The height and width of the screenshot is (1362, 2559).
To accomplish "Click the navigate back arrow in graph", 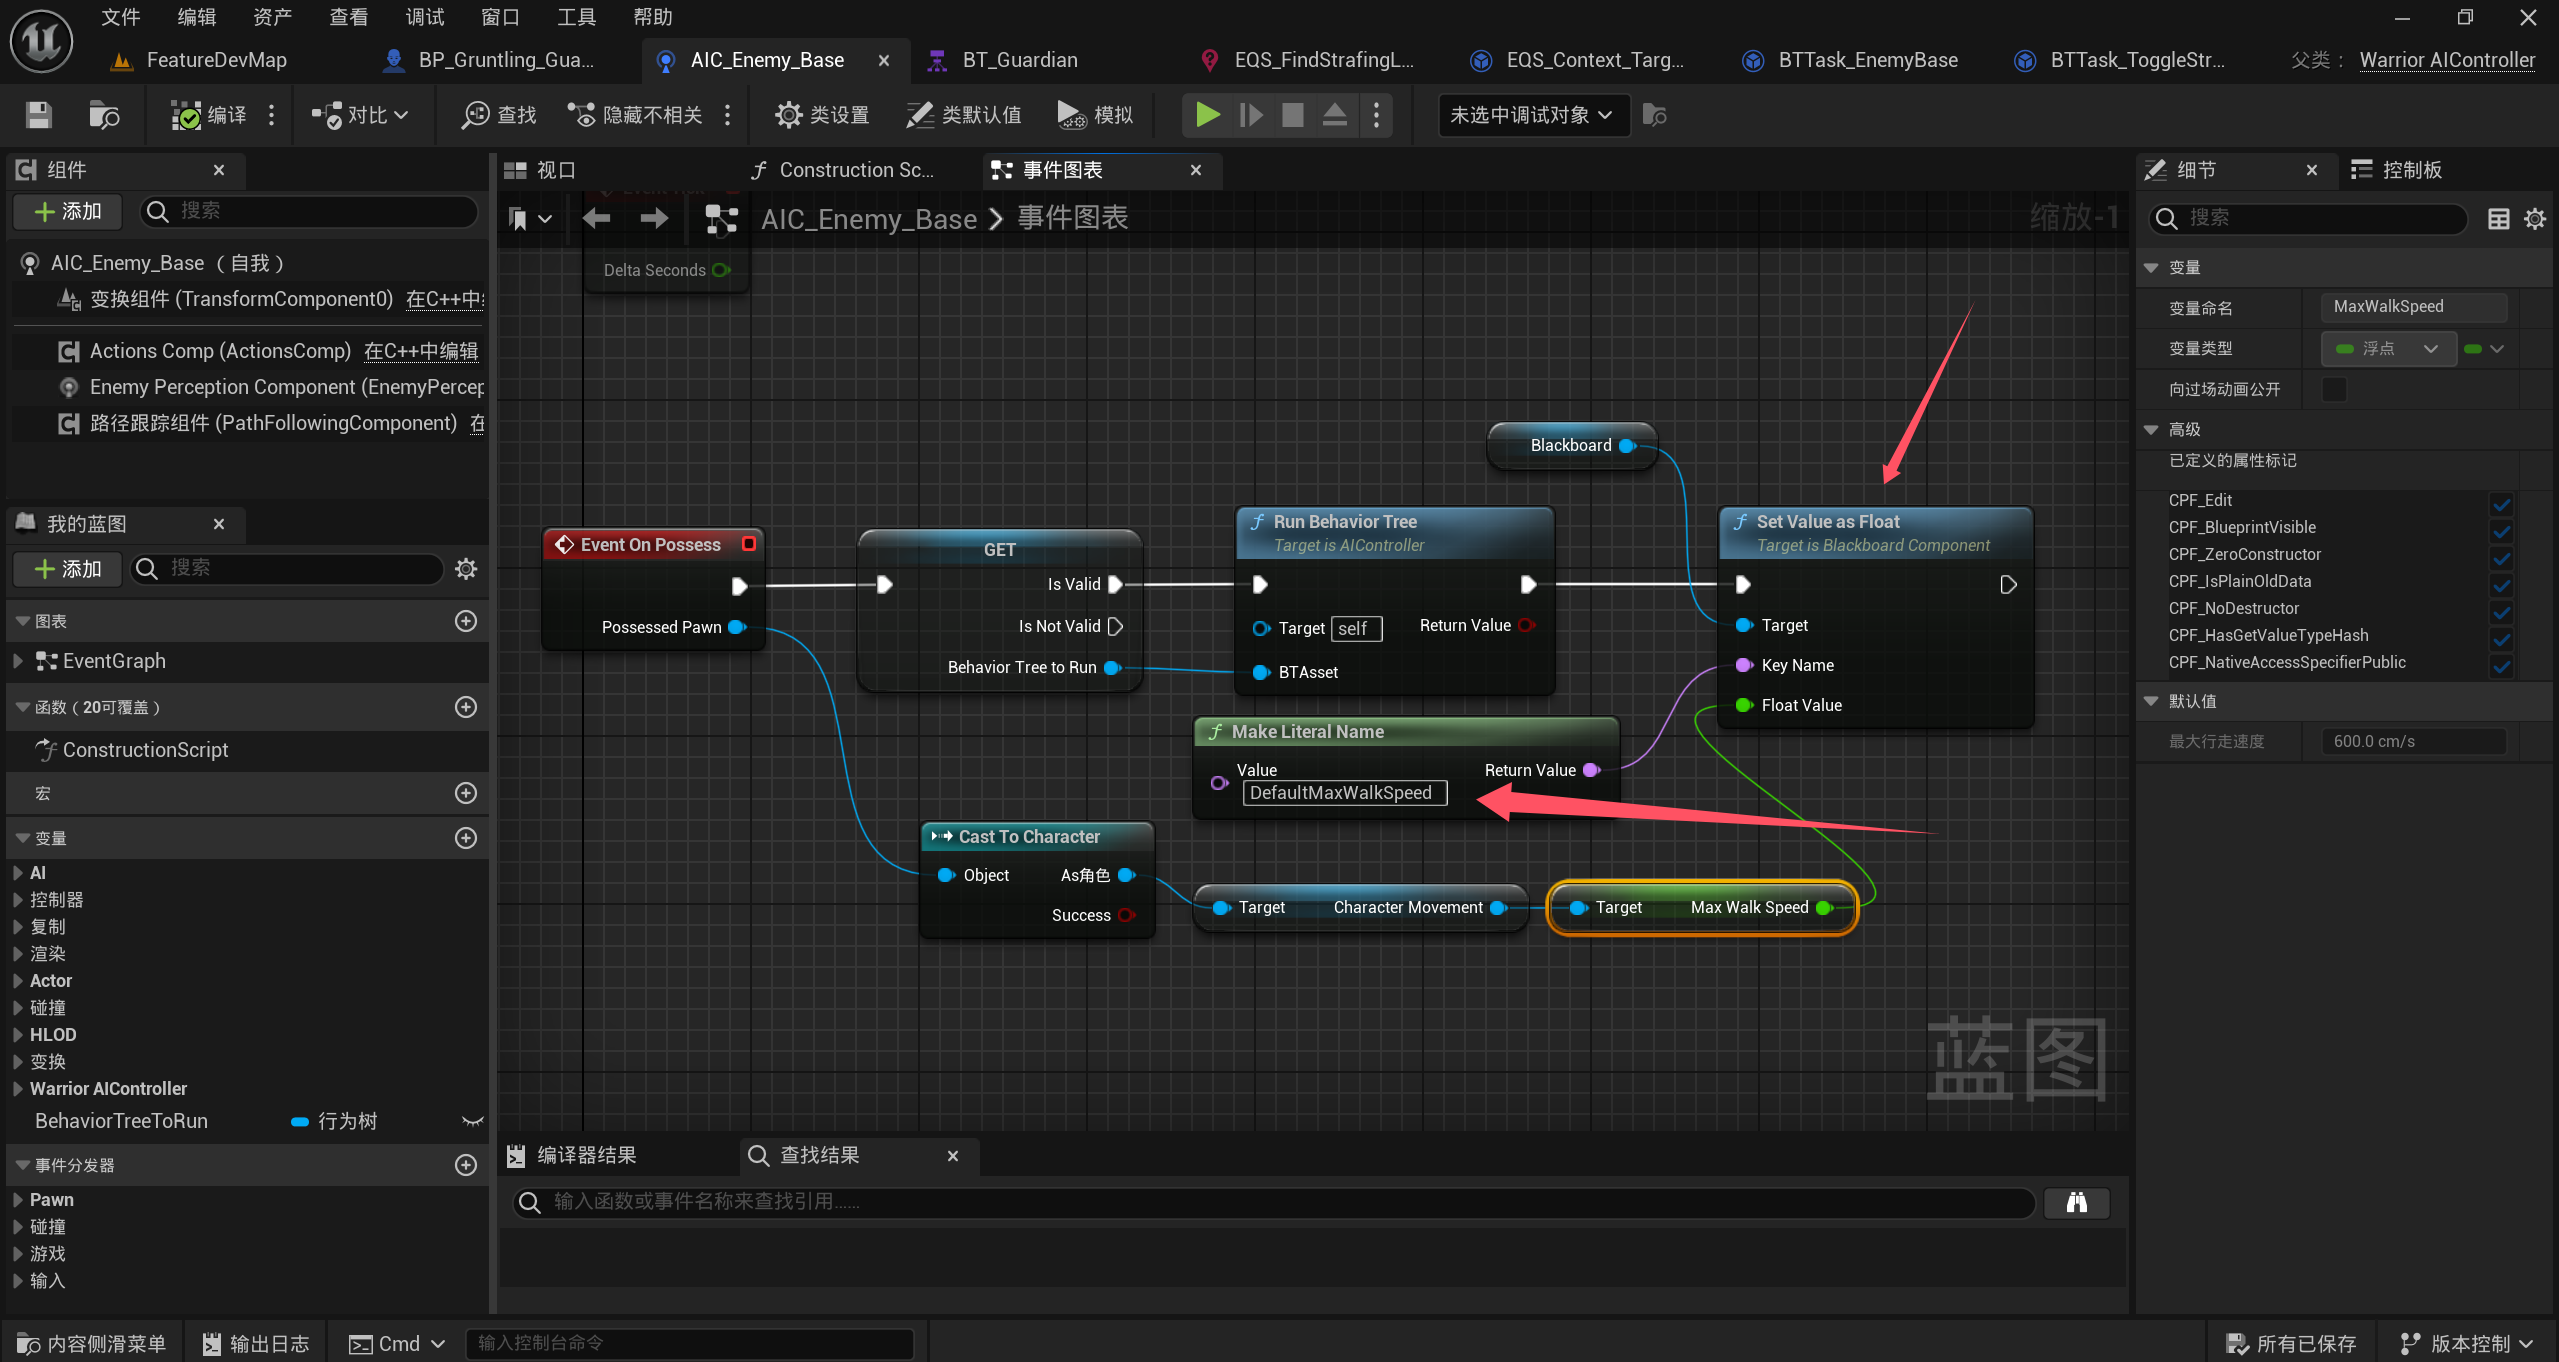I will 597,218.
